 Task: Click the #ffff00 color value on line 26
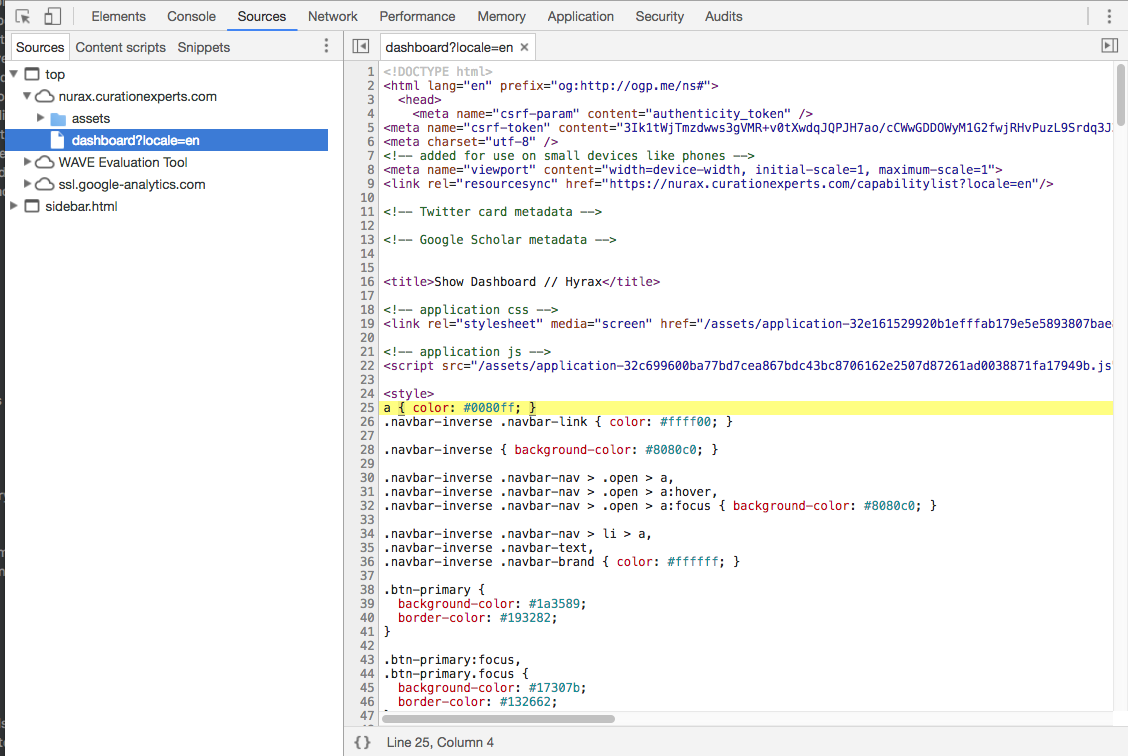[x=685, y=422]
